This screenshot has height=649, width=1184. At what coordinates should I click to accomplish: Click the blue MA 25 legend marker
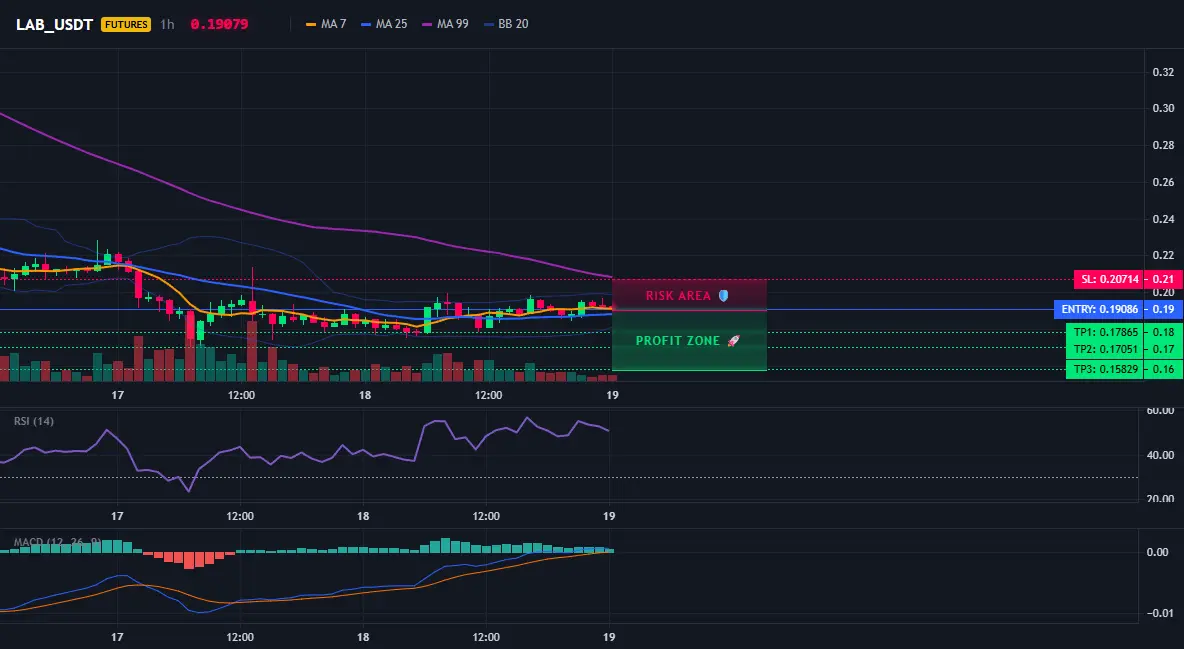(x=366, y=24)
